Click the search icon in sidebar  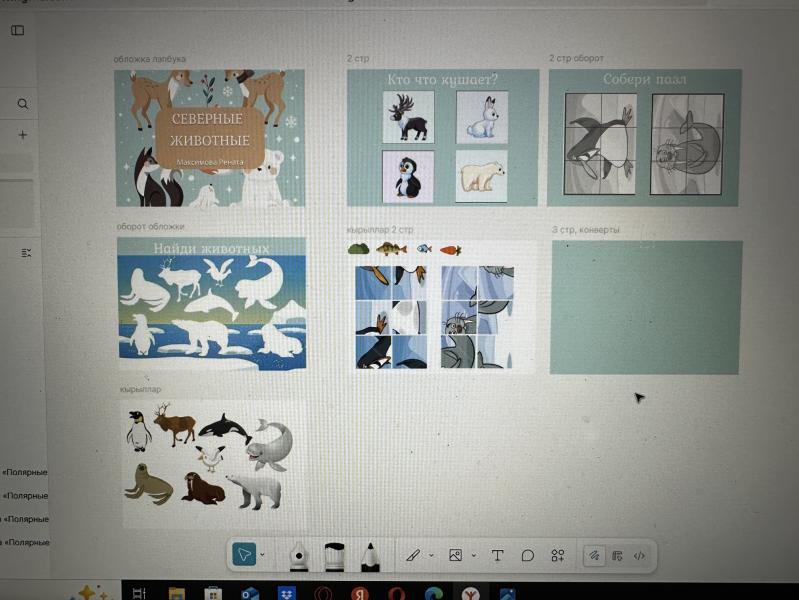[22, 104]
